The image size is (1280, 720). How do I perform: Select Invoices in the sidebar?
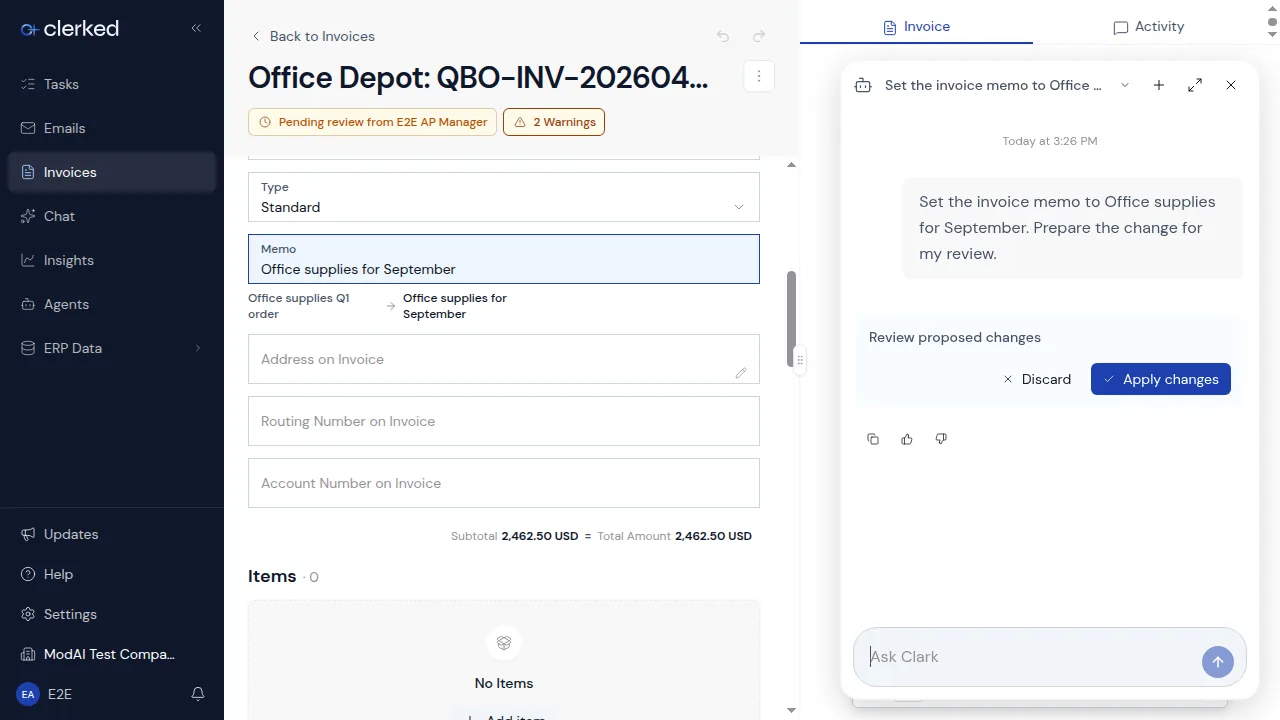pyautogui.click(x=112, y=172)
